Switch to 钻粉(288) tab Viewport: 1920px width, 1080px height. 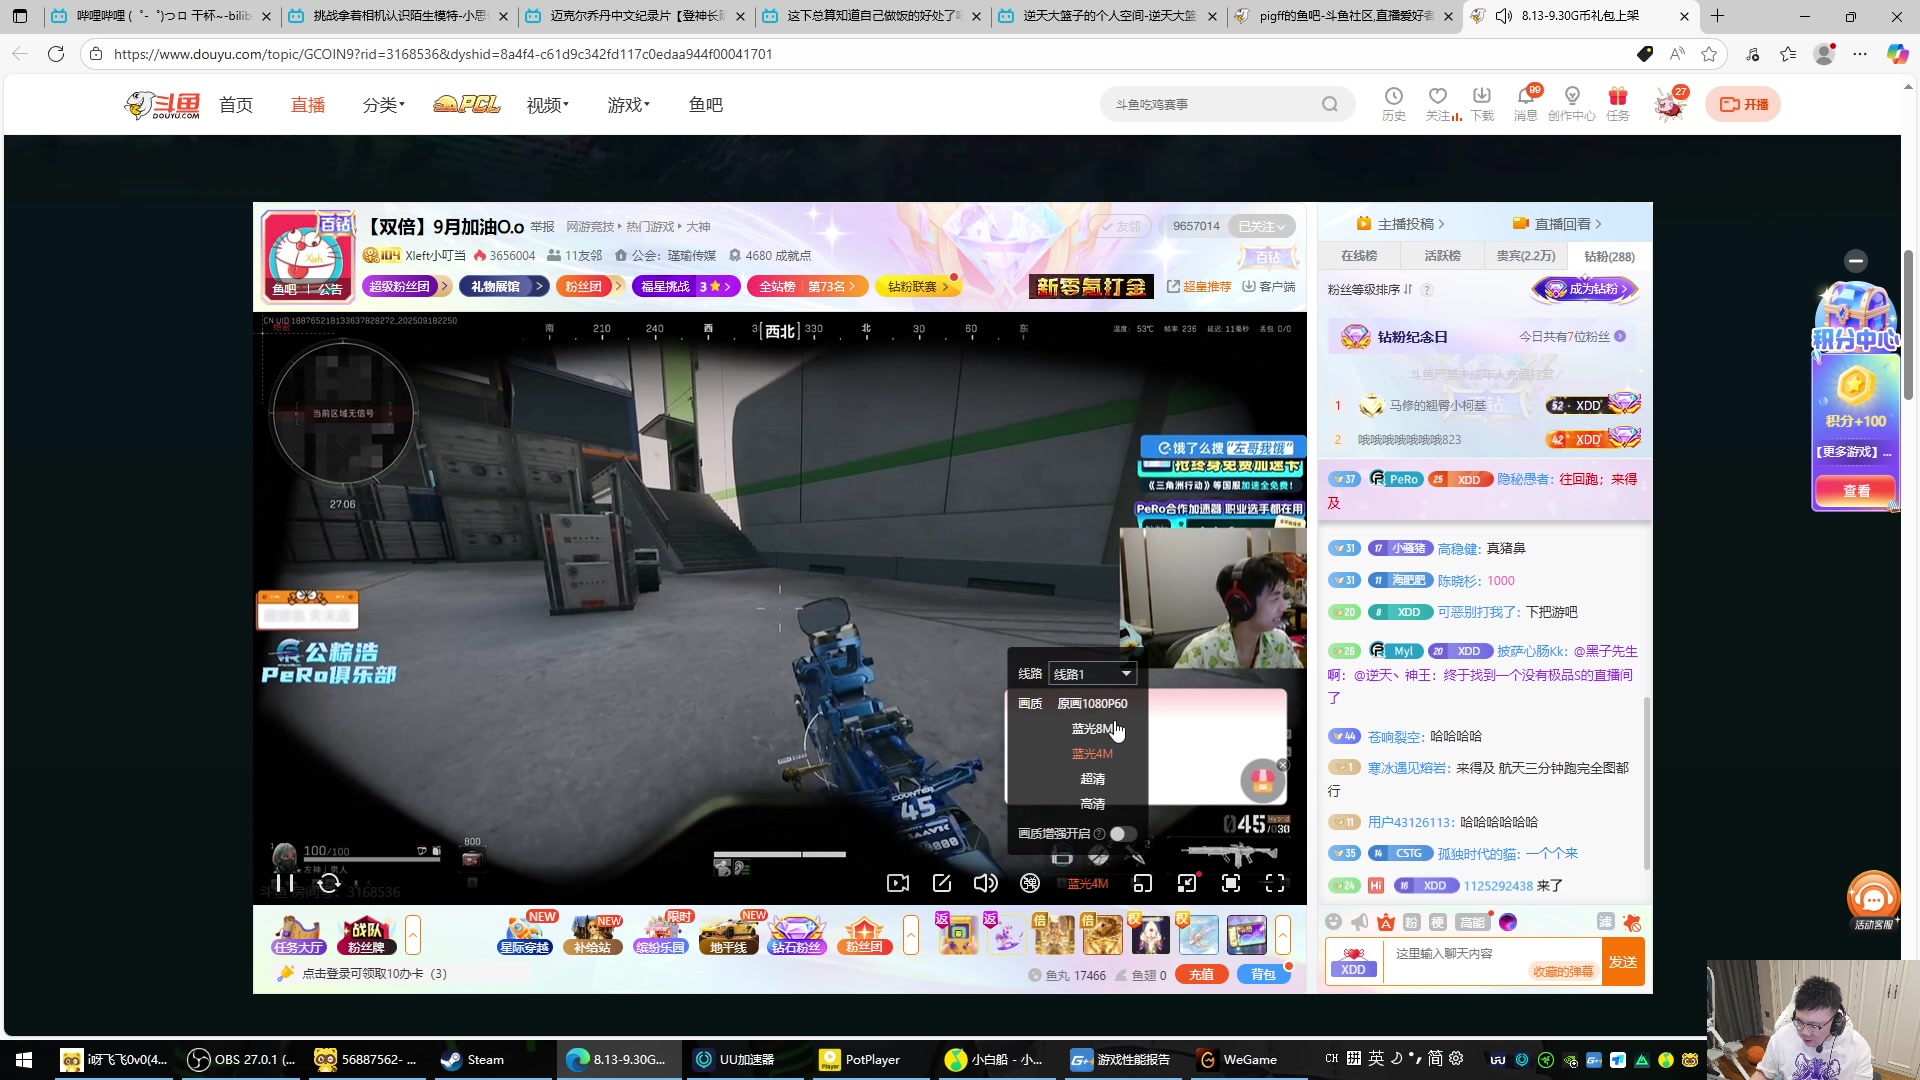(x=1609, y=257)
